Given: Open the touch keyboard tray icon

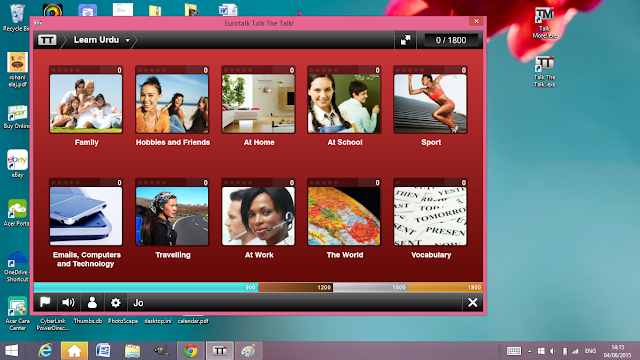Looking at the screenshot, I should pyautogui.click(x=513, y=351).
